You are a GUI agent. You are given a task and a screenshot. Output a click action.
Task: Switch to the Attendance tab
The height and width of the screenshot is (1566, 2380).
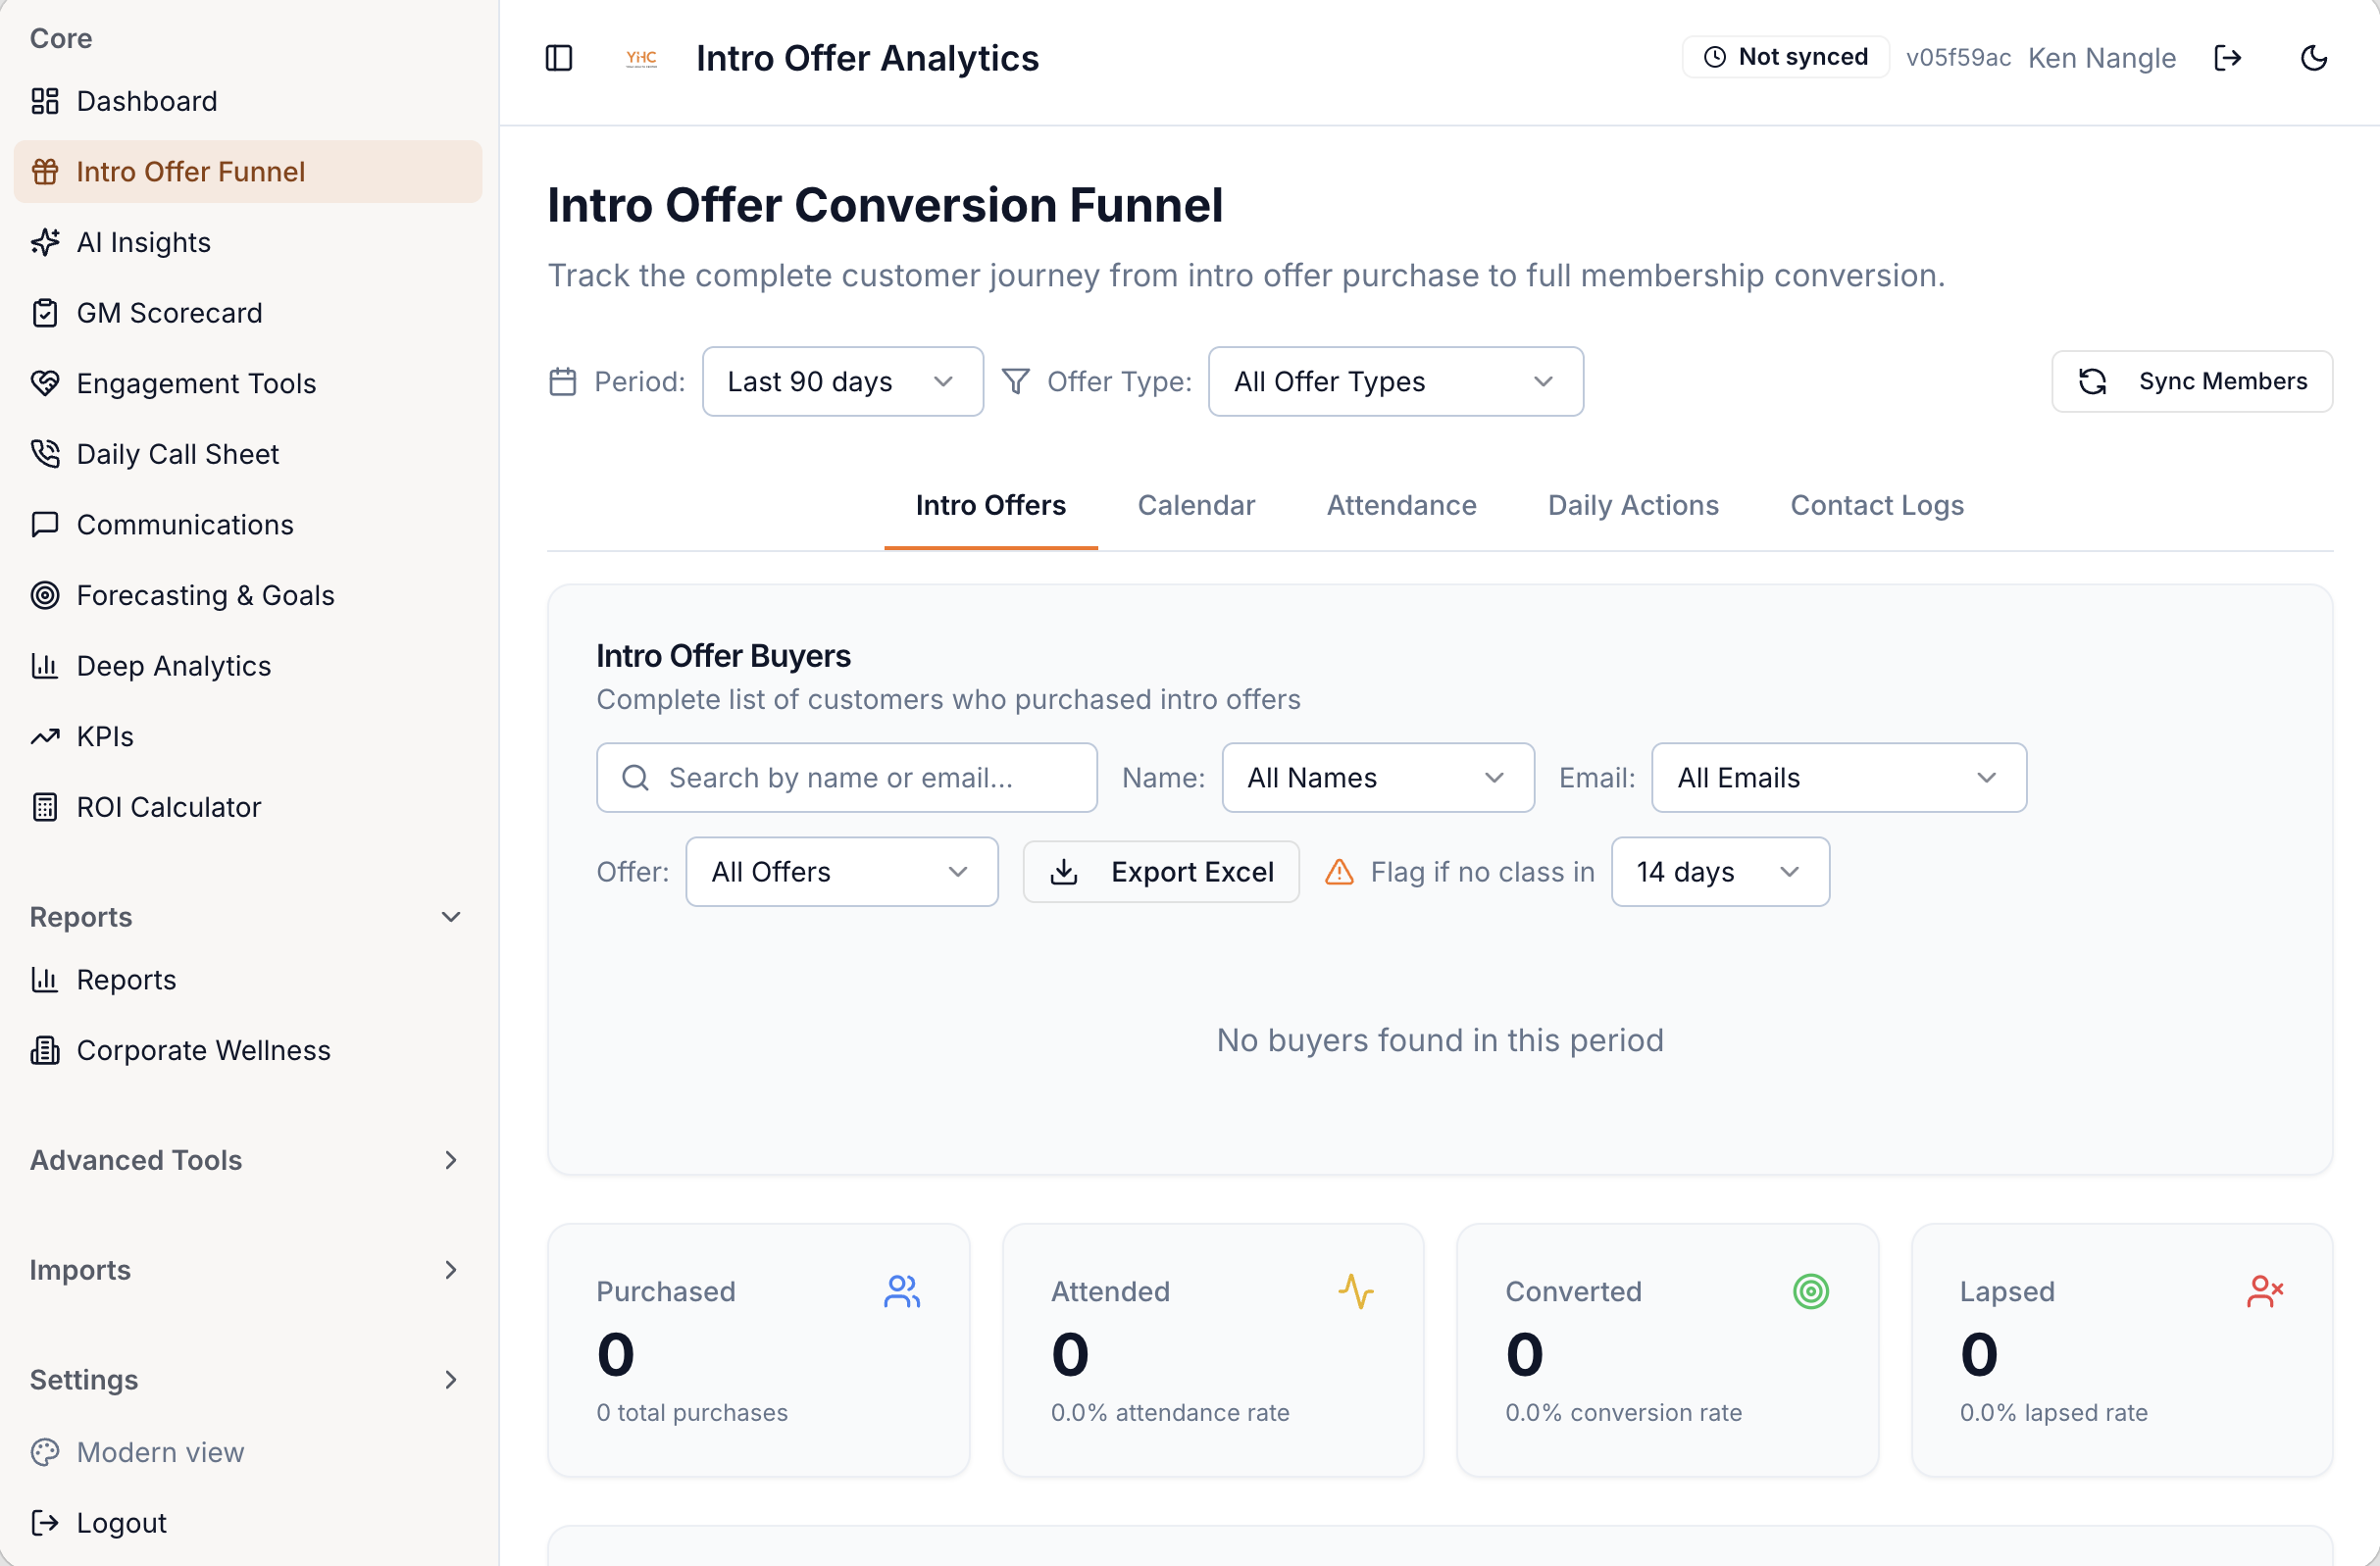(1401, 505)
